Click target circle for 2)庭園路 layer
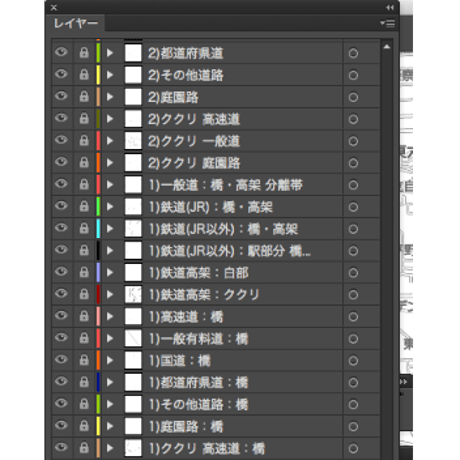 pyautogui.click(x=353, y=97)
